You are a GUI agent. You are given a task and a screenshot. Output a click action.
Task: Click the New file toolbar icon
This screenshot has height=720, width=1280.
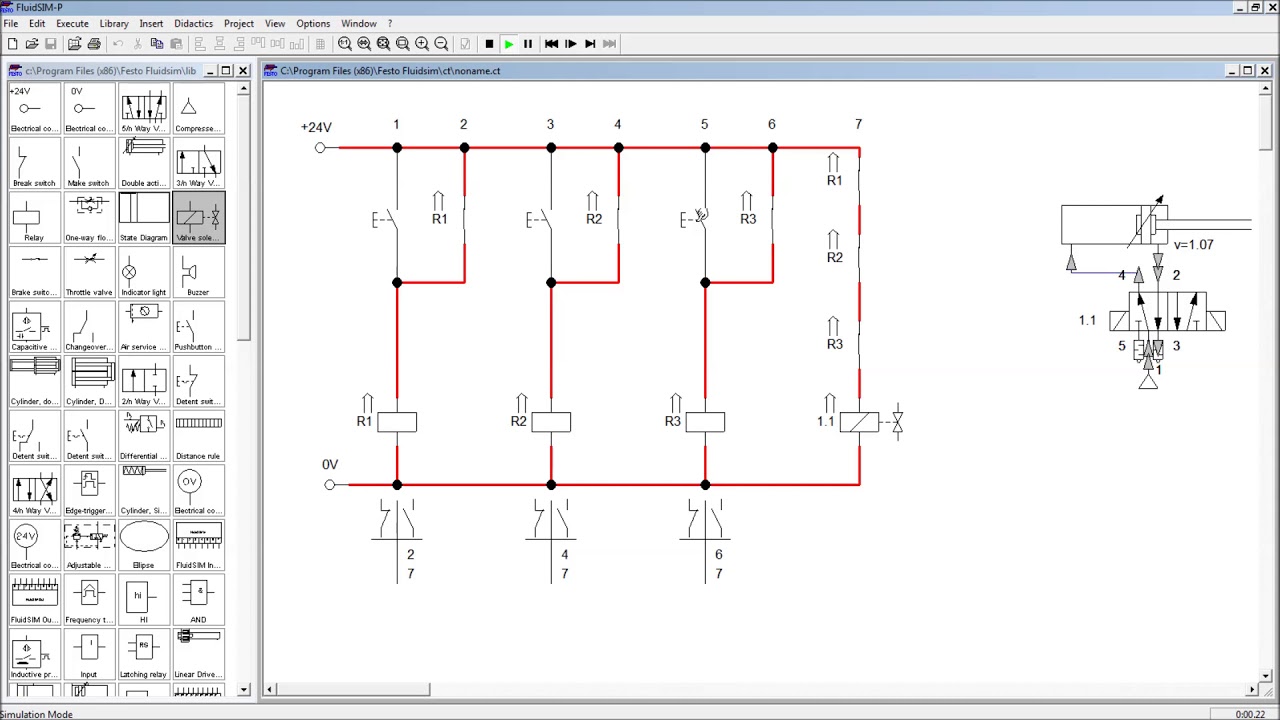pyautogui.click(x=12, y=44)
